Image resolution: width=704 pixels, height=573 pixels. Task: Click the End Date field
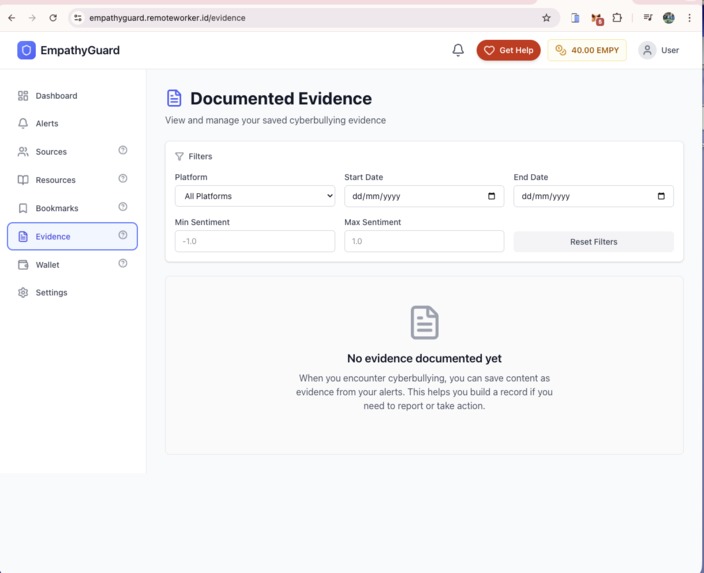pyautogui.click(x=594, y=196)
